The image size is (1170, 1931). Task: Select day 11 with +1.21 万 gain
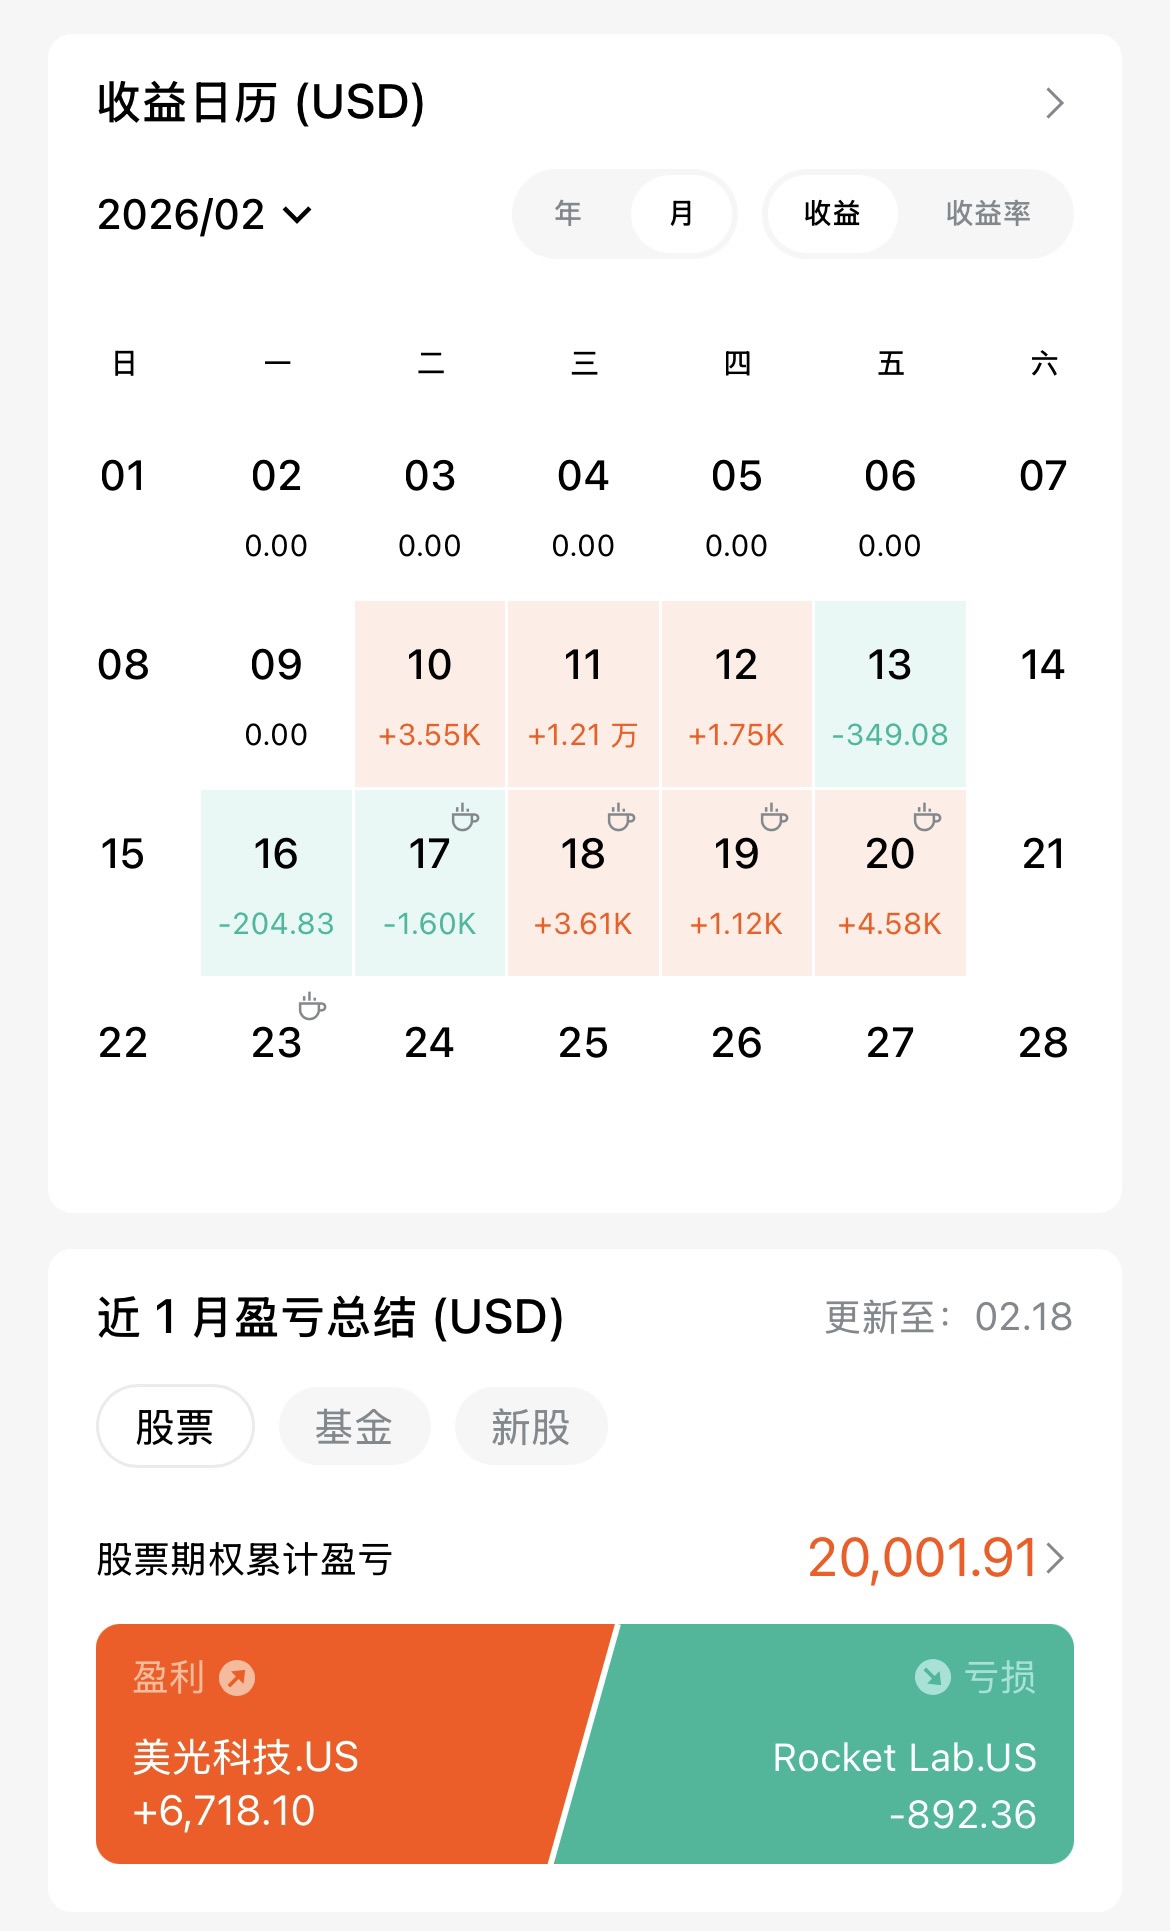pyautogui.click(x=583, y=694)
